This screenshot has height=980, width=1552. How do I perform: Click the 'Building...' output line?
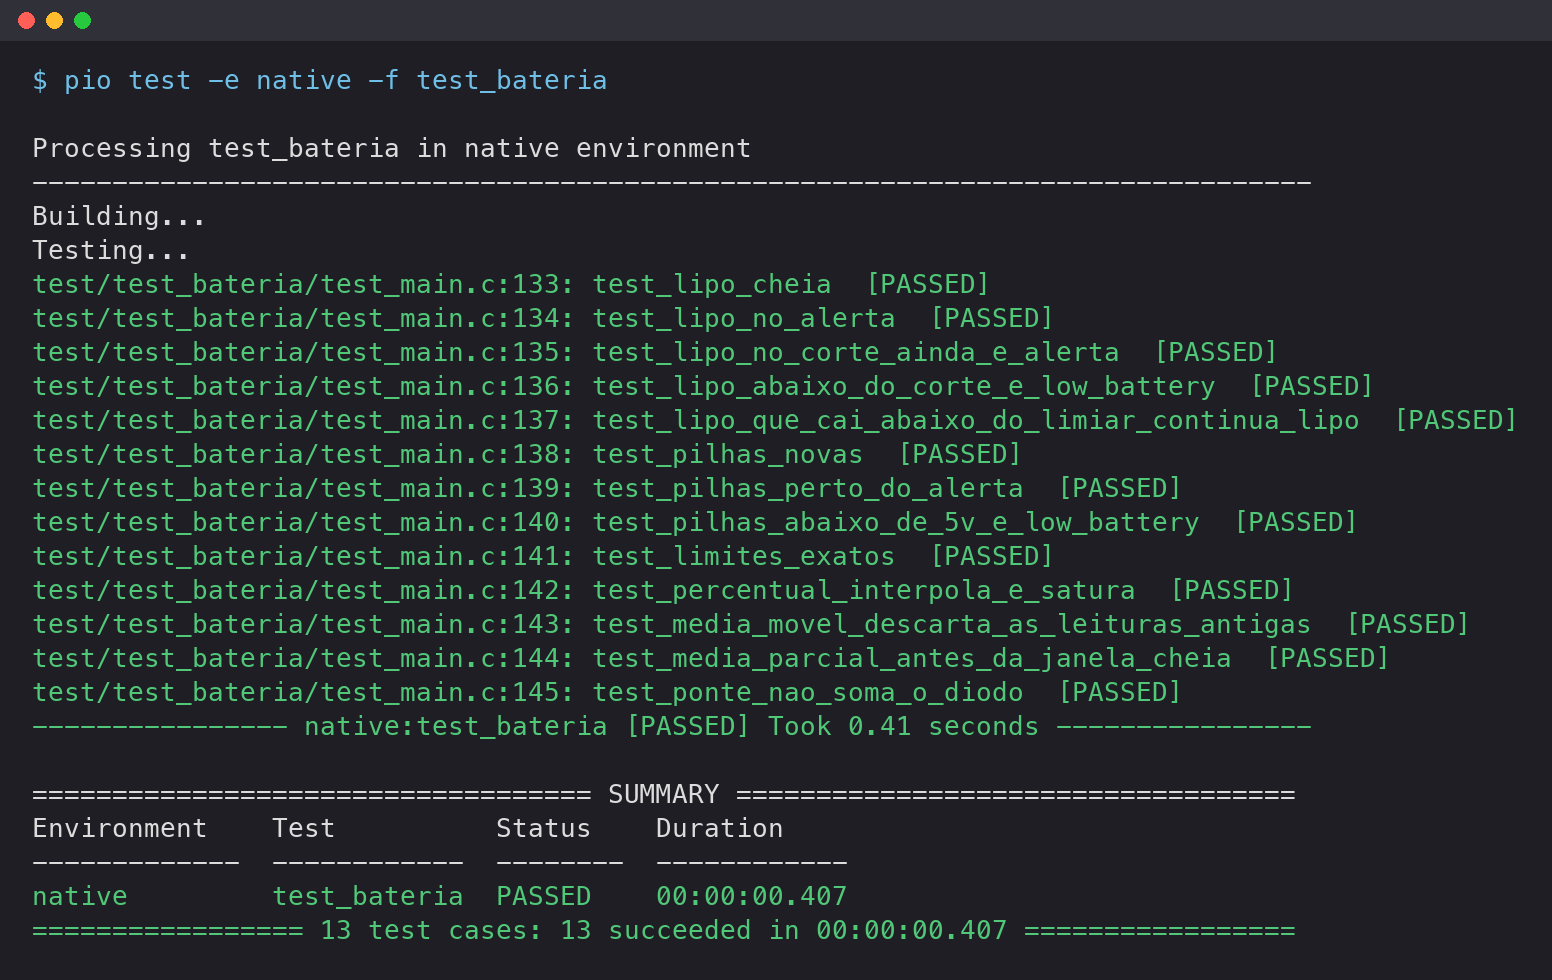point(119,216)
